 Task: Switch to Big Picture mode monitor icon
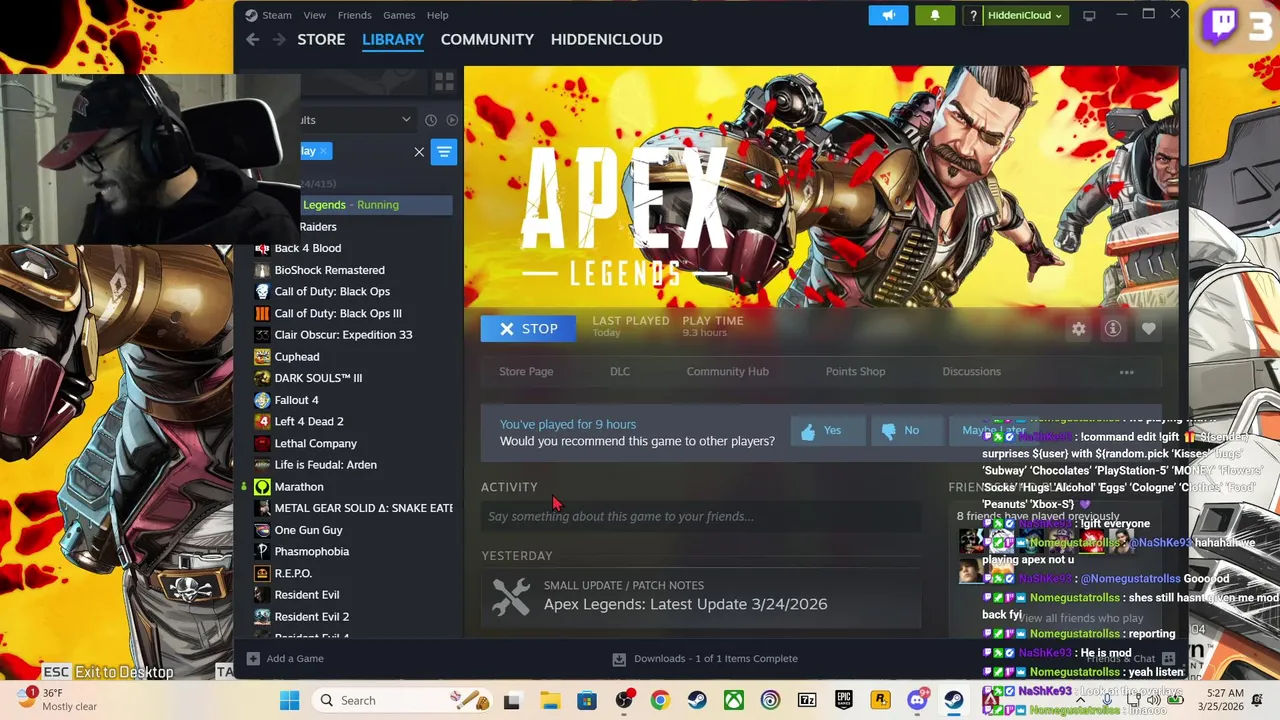tap(1089, 15)
